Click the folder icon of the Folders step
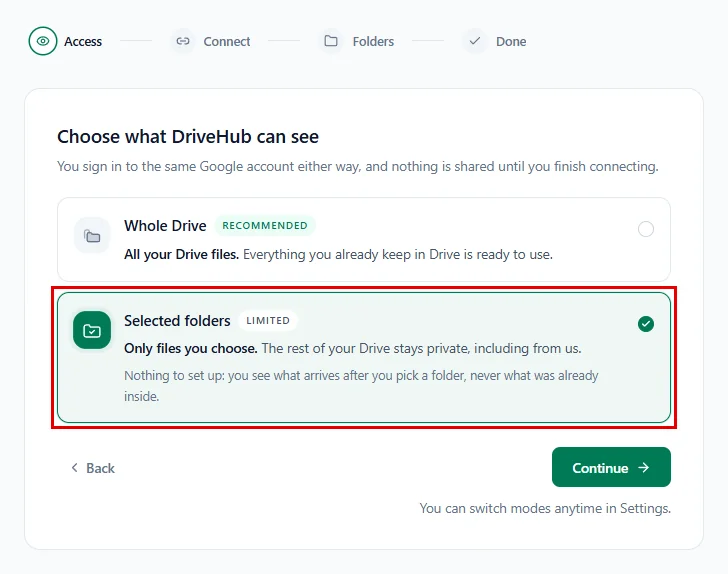This screenshot has height=574, width=728. click(331, 41)
